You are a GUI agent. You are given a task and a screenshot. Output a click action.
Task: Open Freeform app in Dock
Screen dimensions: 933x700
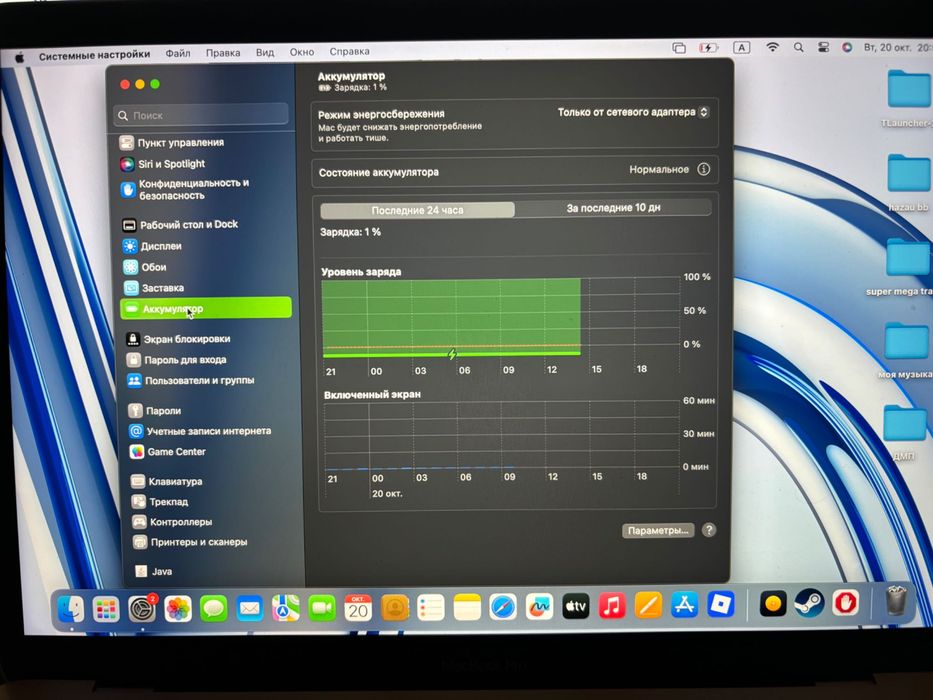(539, 607)
